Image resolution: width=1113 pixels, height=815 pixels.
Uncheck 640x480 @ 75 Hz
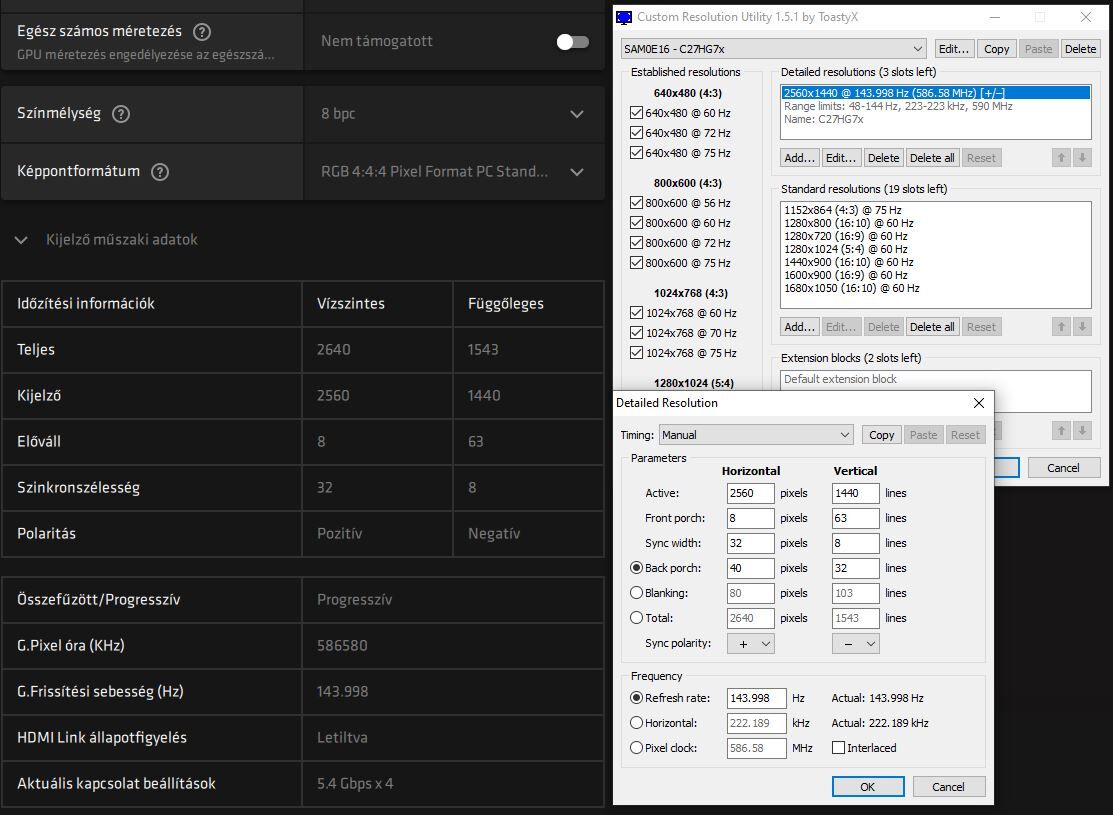pos(636,153)
